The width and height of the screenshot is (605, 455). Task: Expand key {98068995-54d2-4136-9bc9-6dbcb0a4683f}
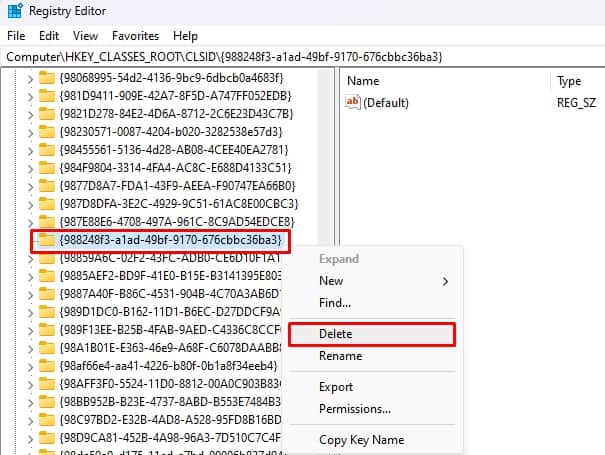(x=30, y=79)
